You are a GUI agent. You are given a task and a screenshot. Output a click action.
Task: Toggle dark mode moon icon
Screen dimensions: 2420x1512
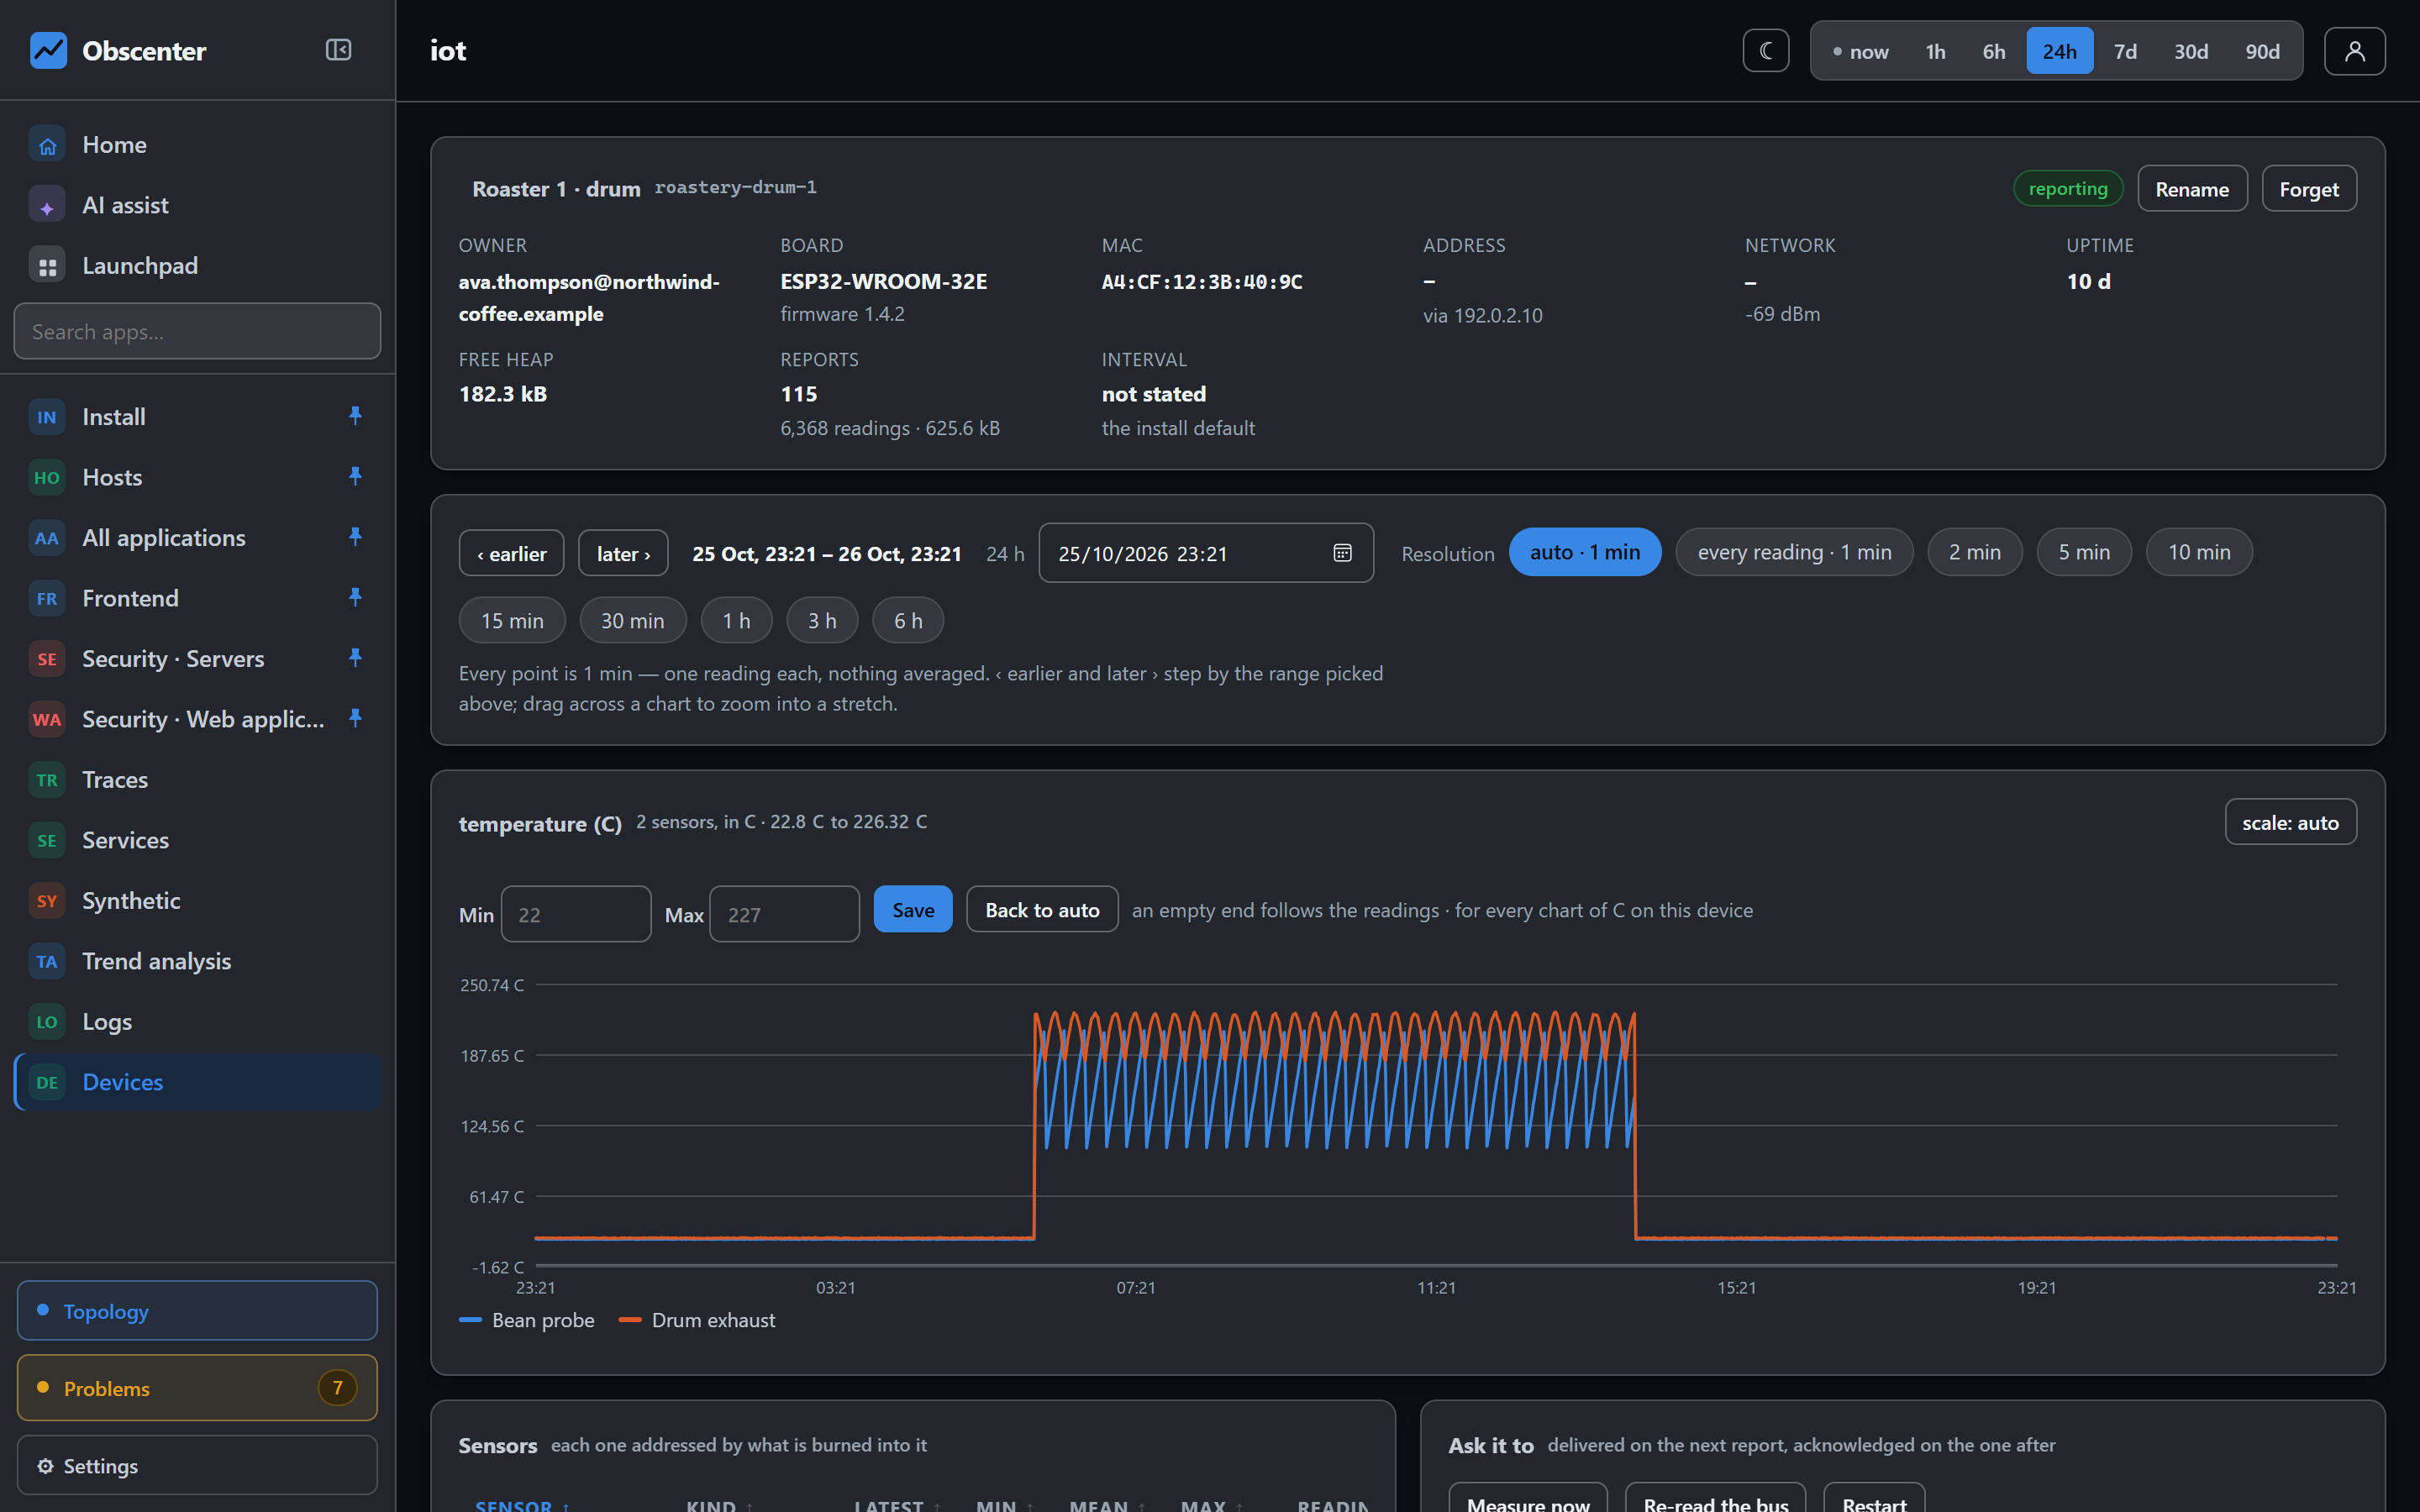coord(1766,51)
